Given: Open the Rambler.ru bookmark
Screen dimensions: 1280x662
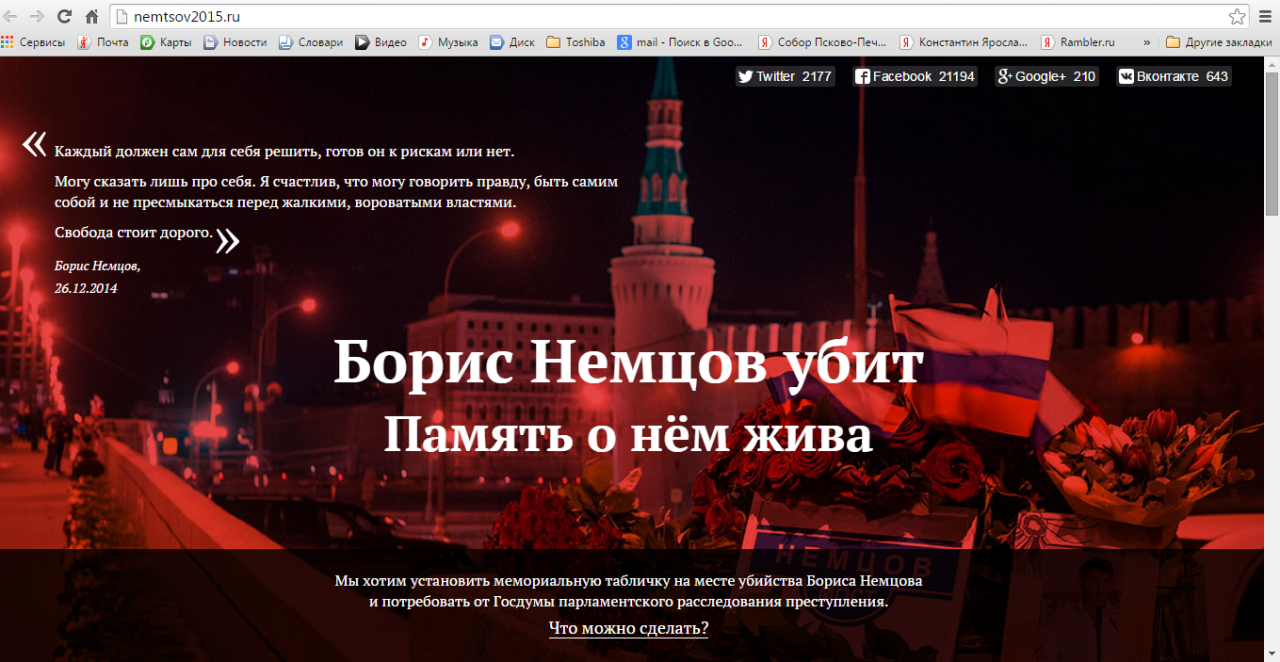Looking at the screenshot, I should (x=1078, y=42).
